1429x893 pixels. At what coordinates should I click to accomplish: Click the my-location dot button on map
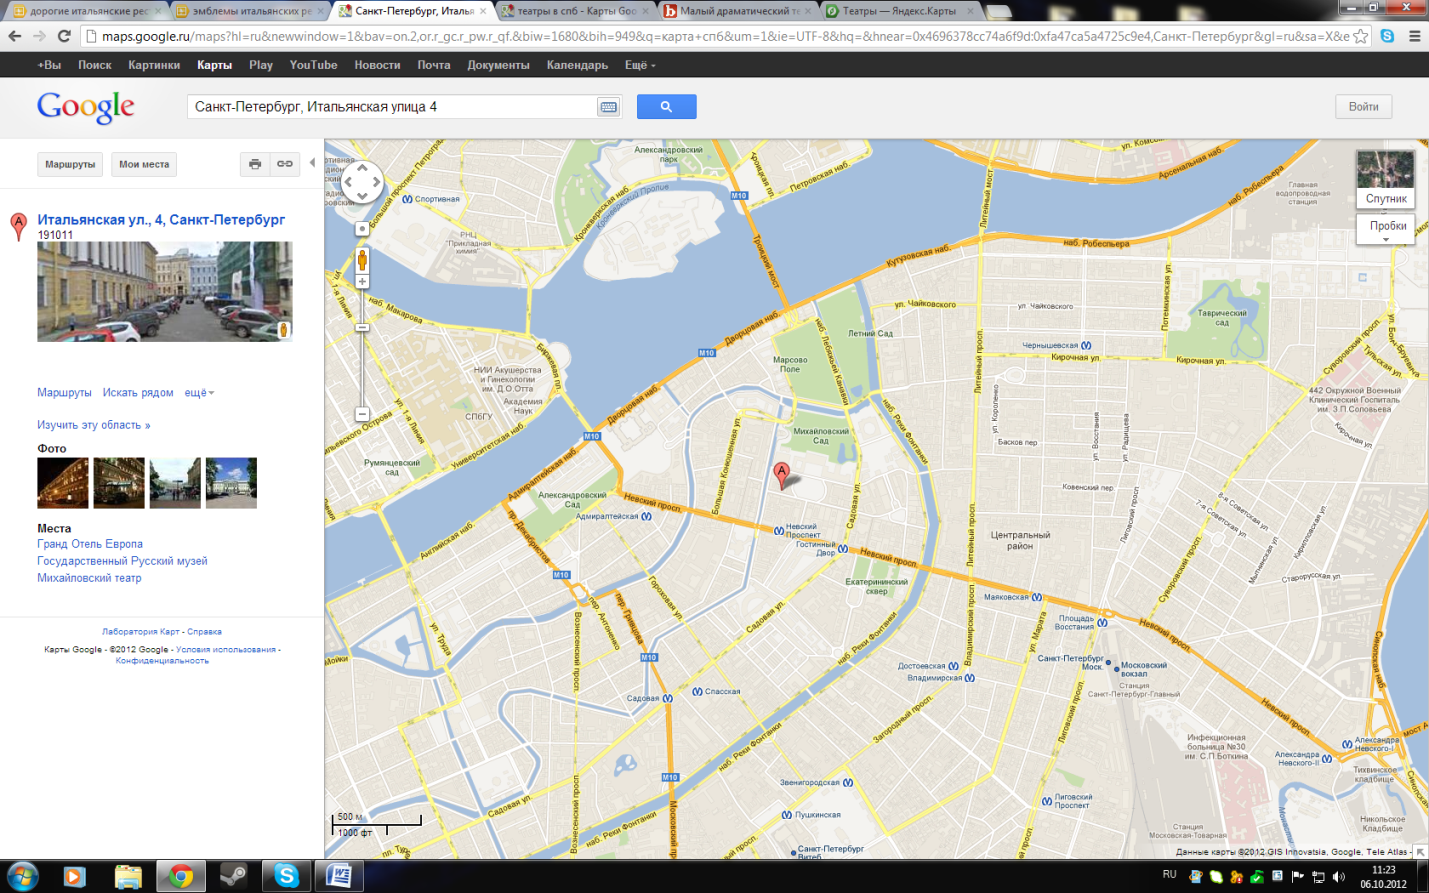pos(362,229)
